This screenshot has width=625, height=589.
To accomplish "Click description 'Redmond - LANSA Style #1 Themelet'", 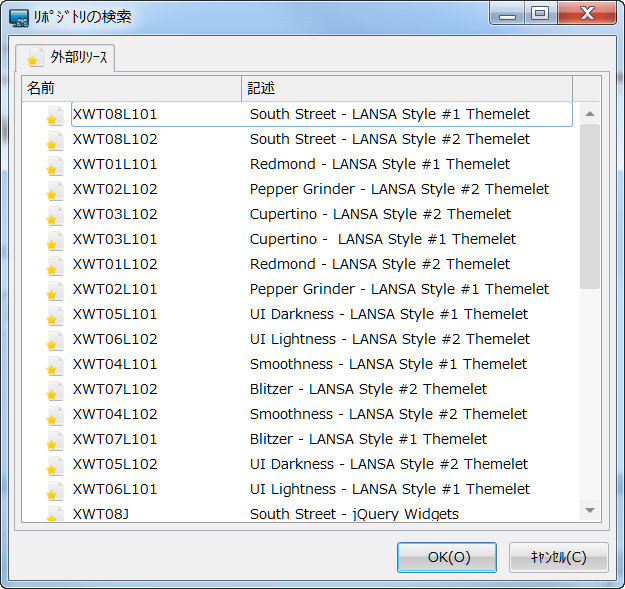I will (x=380, y=165).
